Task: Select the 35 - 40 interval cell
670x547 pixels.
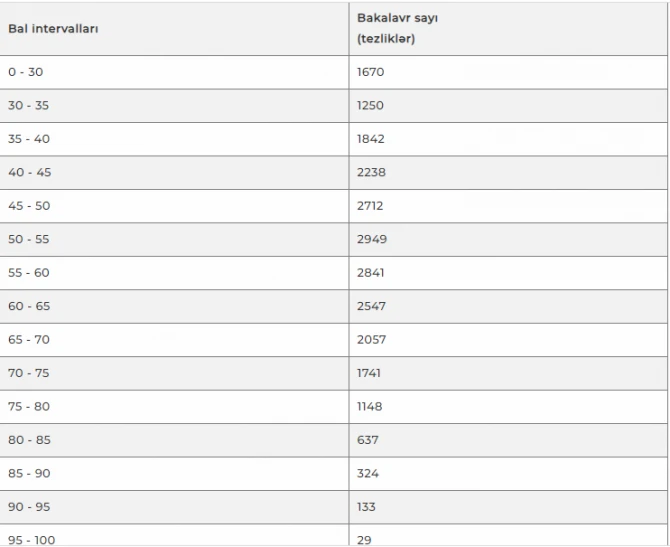Action: pos(174,139)
